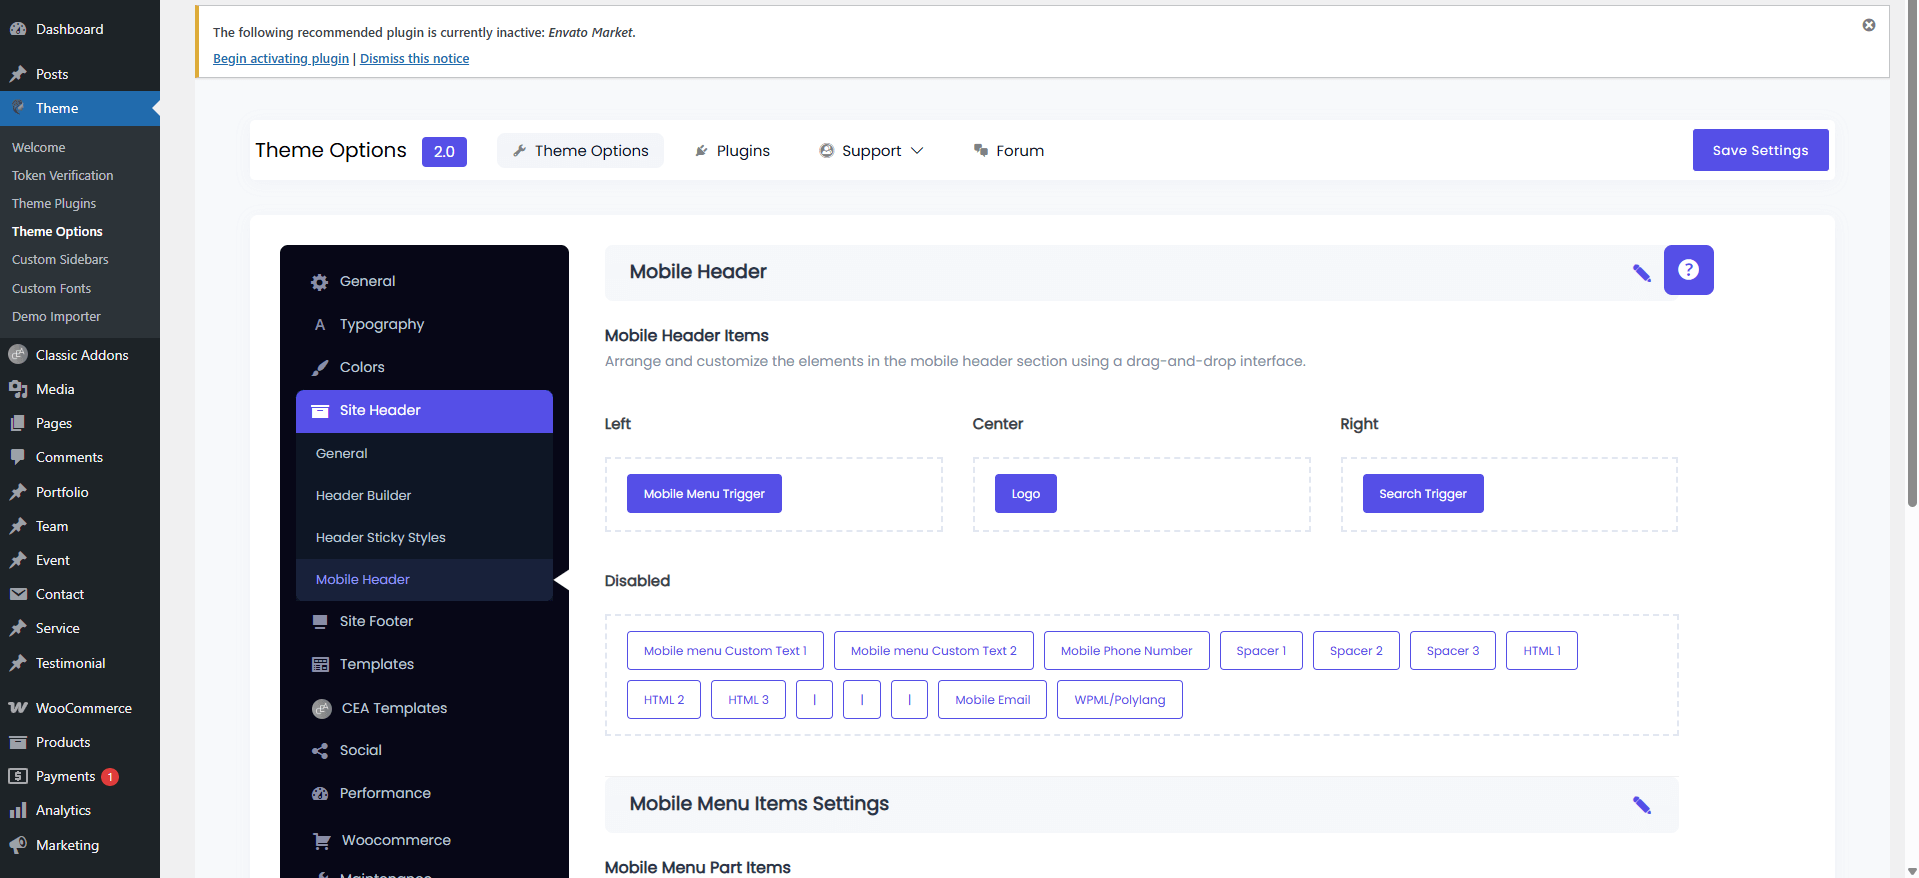Click the Save Settings button

pos(1759,150)
